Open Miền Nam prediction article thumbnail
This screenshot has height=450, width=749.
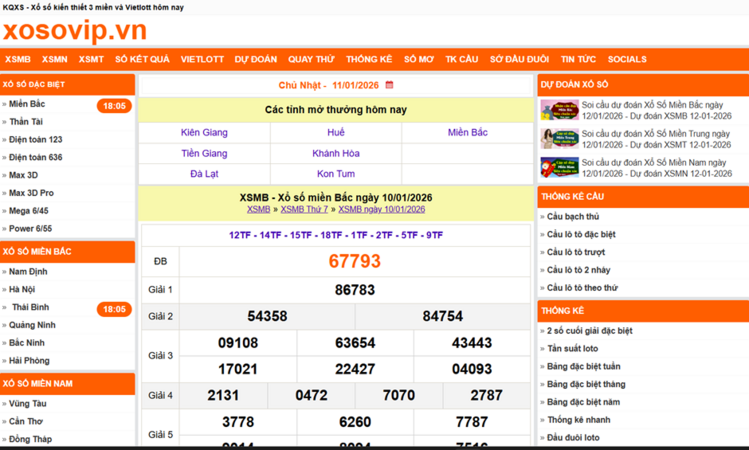click(x=558, y=167)
